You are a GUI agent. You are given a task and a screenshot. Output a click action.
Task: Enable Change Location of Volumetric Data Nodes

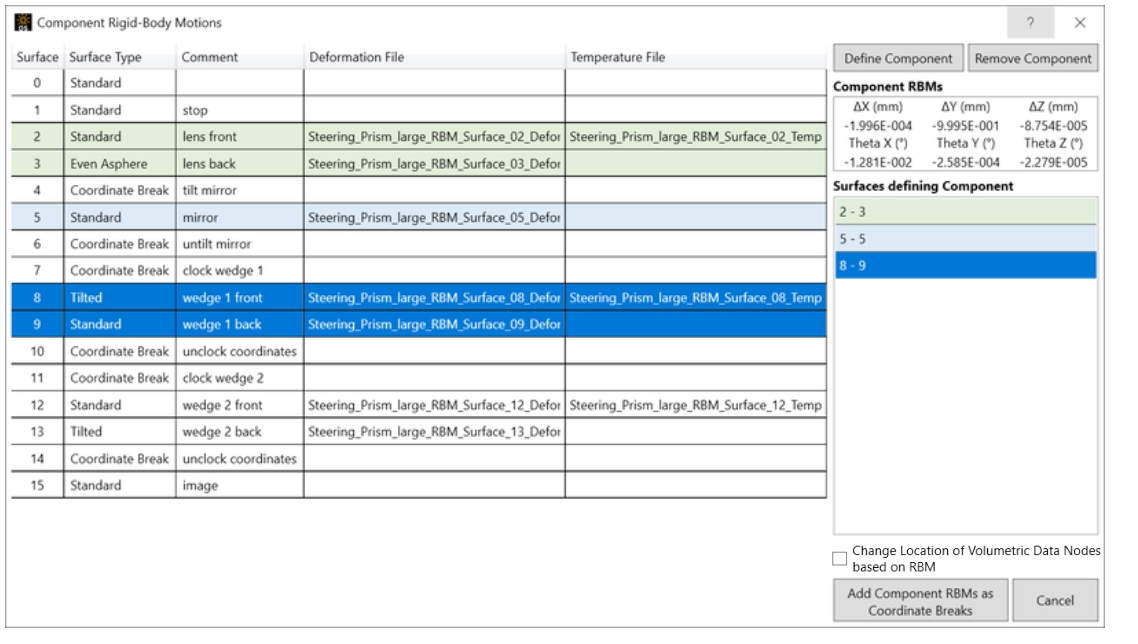tap(839, 558)
